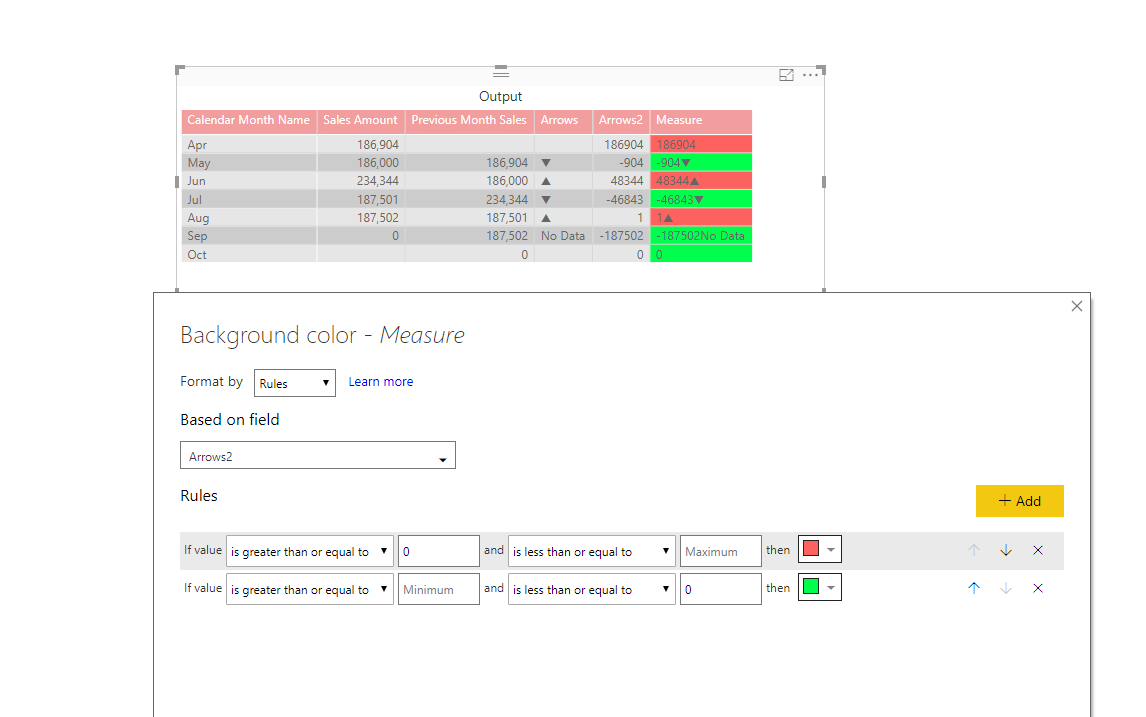
Task: Click second rule's Minimum input field
Action: pos(439,589)
